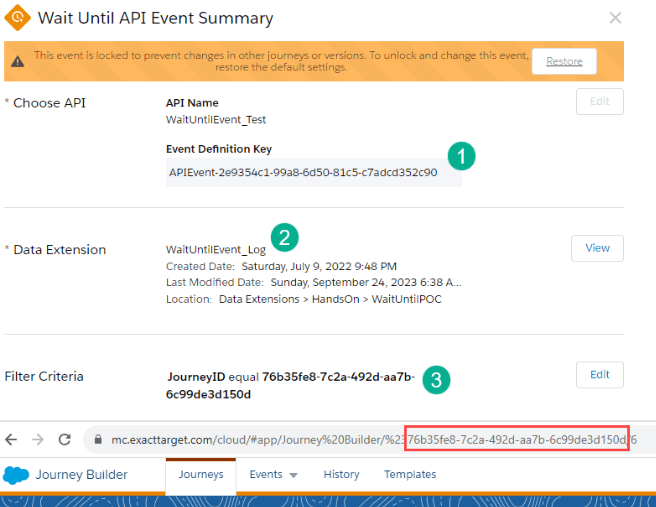This screenshot has height=507, width=656.
Task: Go back using browser back arrow
Action: pos(12,439)
